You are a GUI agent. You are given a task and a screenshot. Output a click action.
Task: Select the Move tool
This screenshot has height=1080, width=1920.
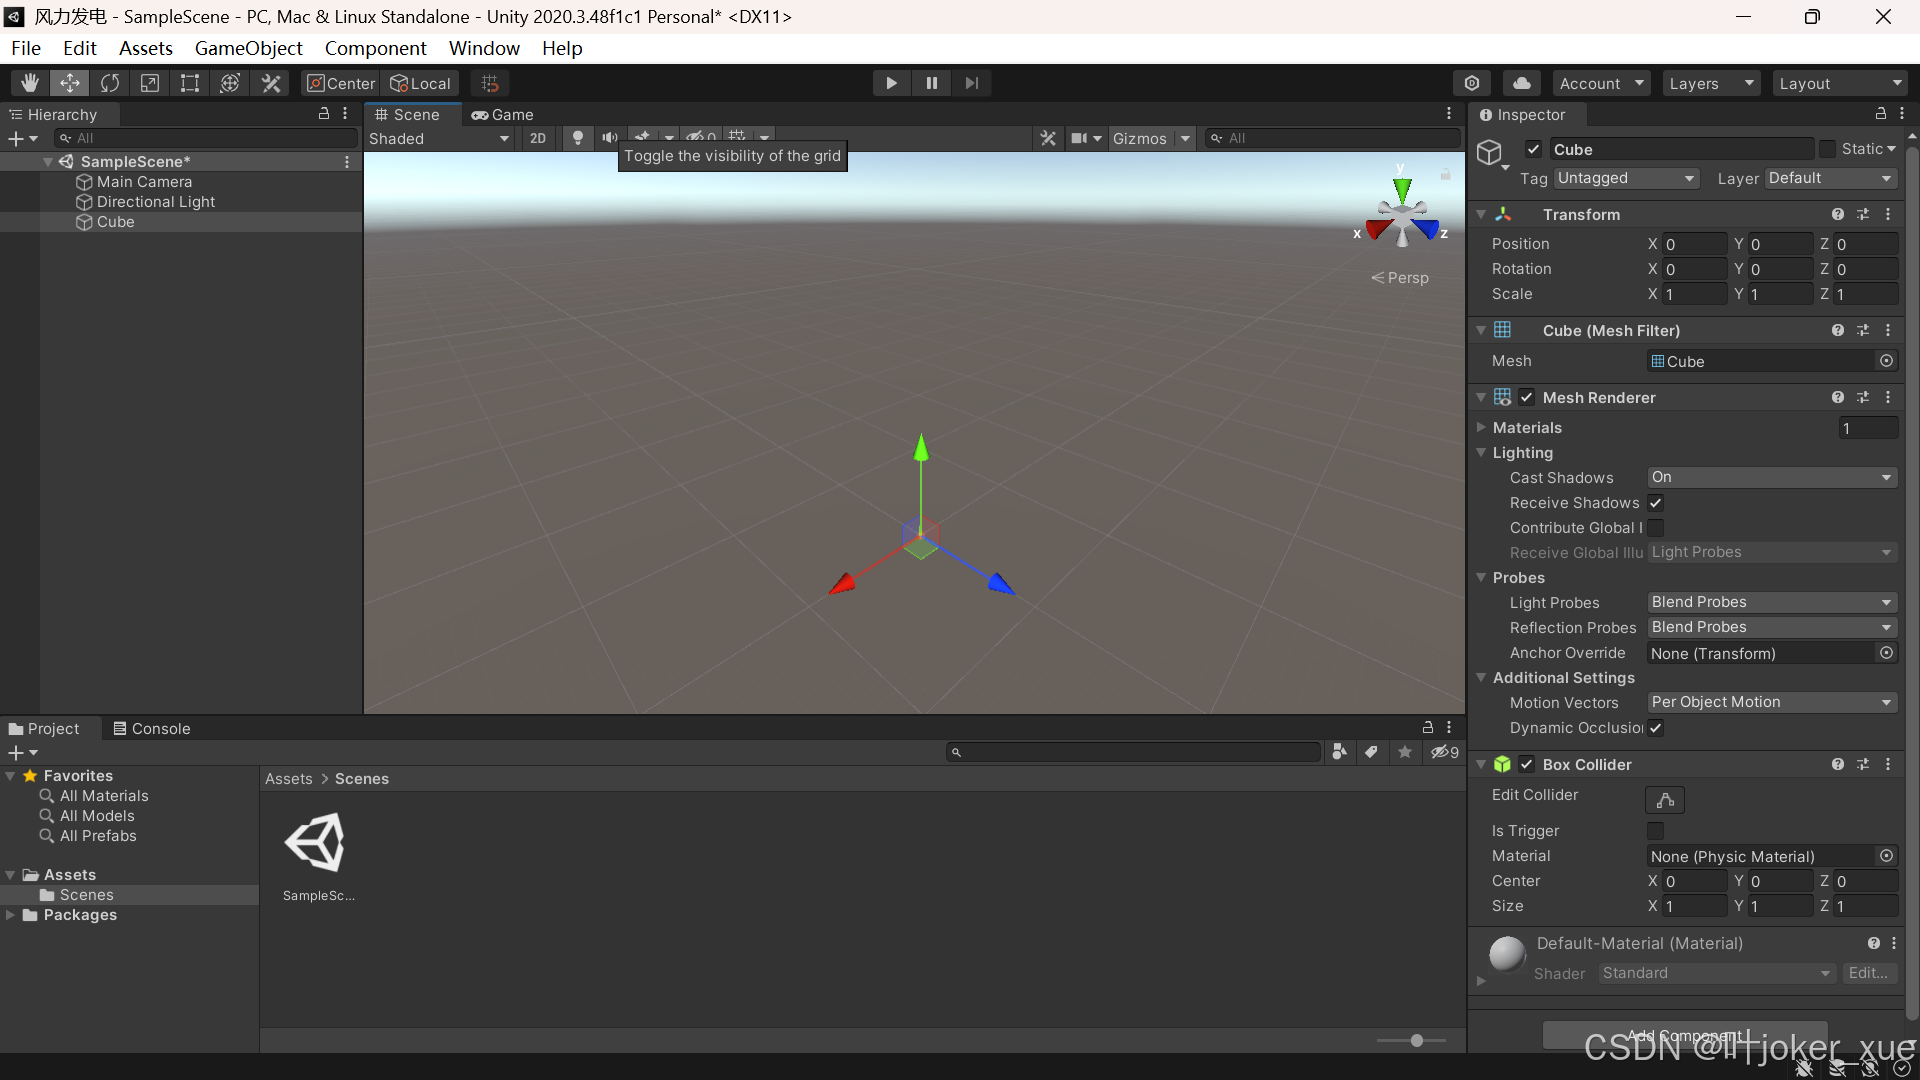[x=69, y=83]
